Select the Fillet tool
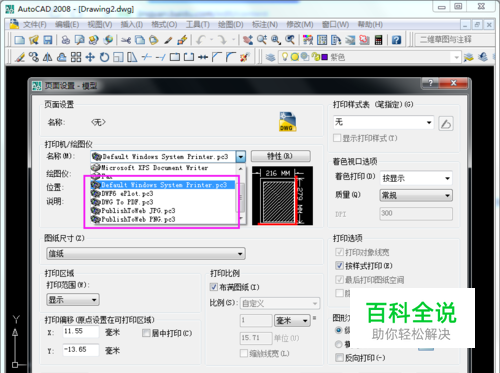 (231, 57)
